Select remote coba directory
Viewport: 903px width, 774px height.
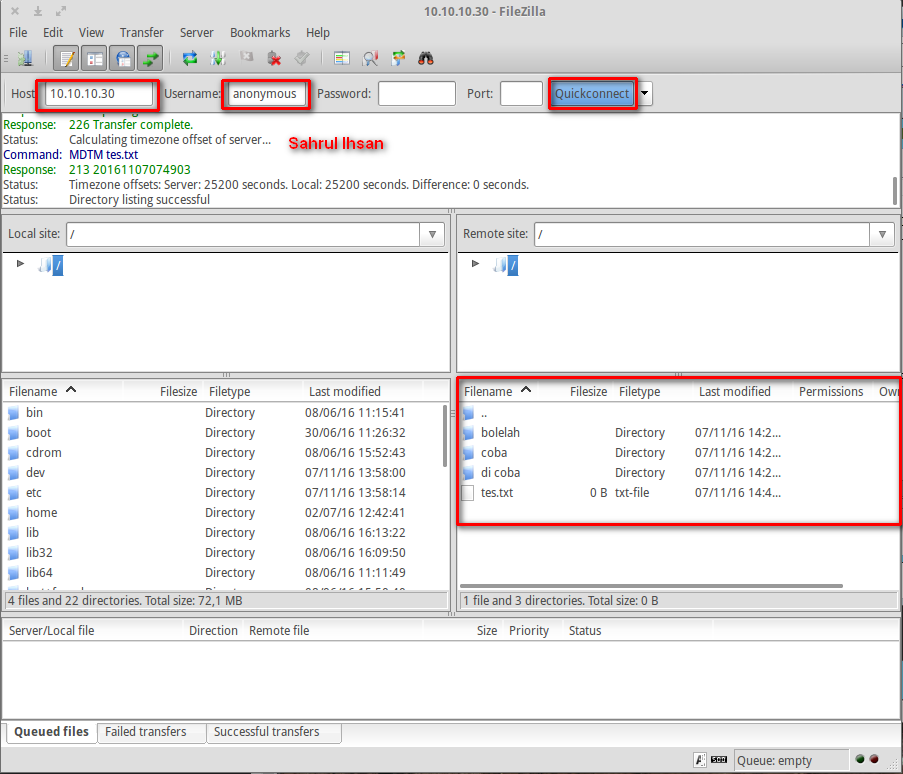click(x=678, y=453)
